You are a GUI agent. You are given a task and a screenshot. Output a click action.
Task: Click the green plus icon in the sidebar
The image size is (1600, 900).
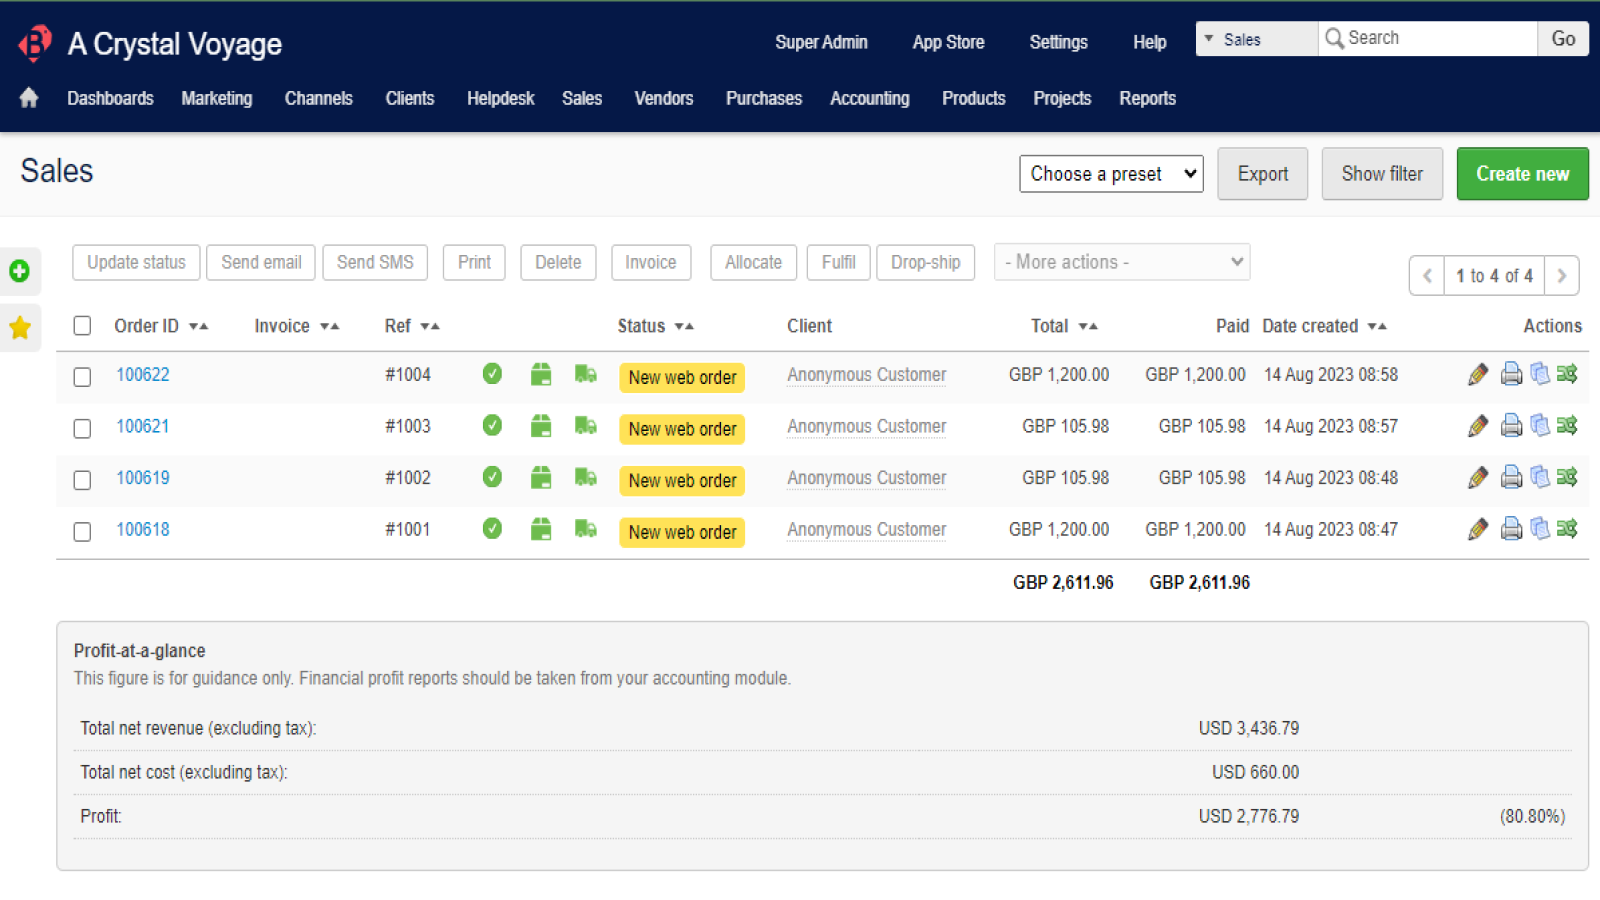(x=20, y=271)
